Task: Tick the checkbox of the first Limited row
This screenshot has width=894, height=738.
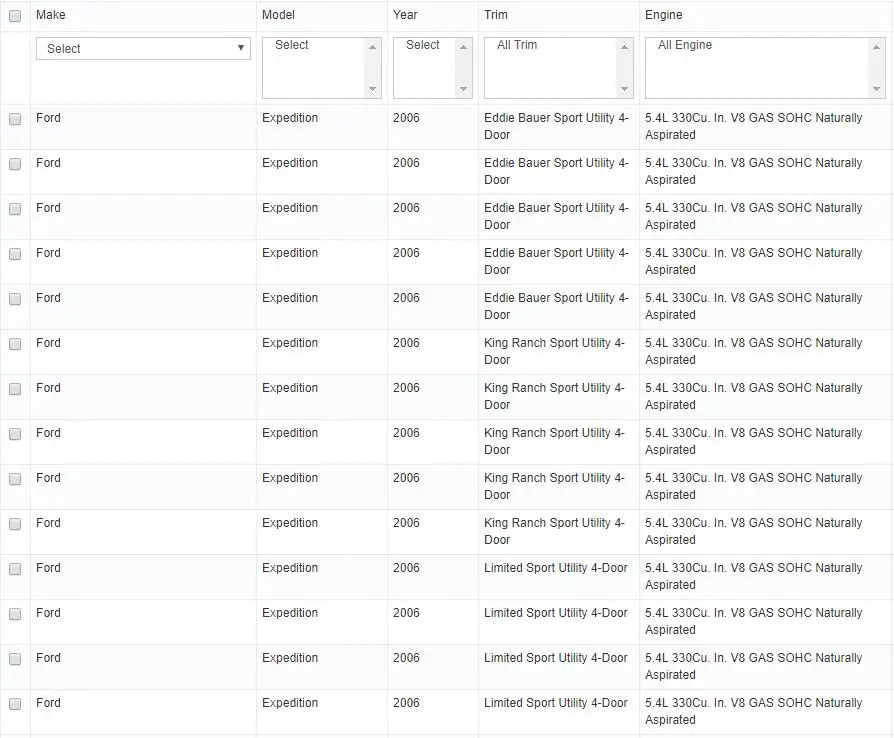Action: point(15,569)
